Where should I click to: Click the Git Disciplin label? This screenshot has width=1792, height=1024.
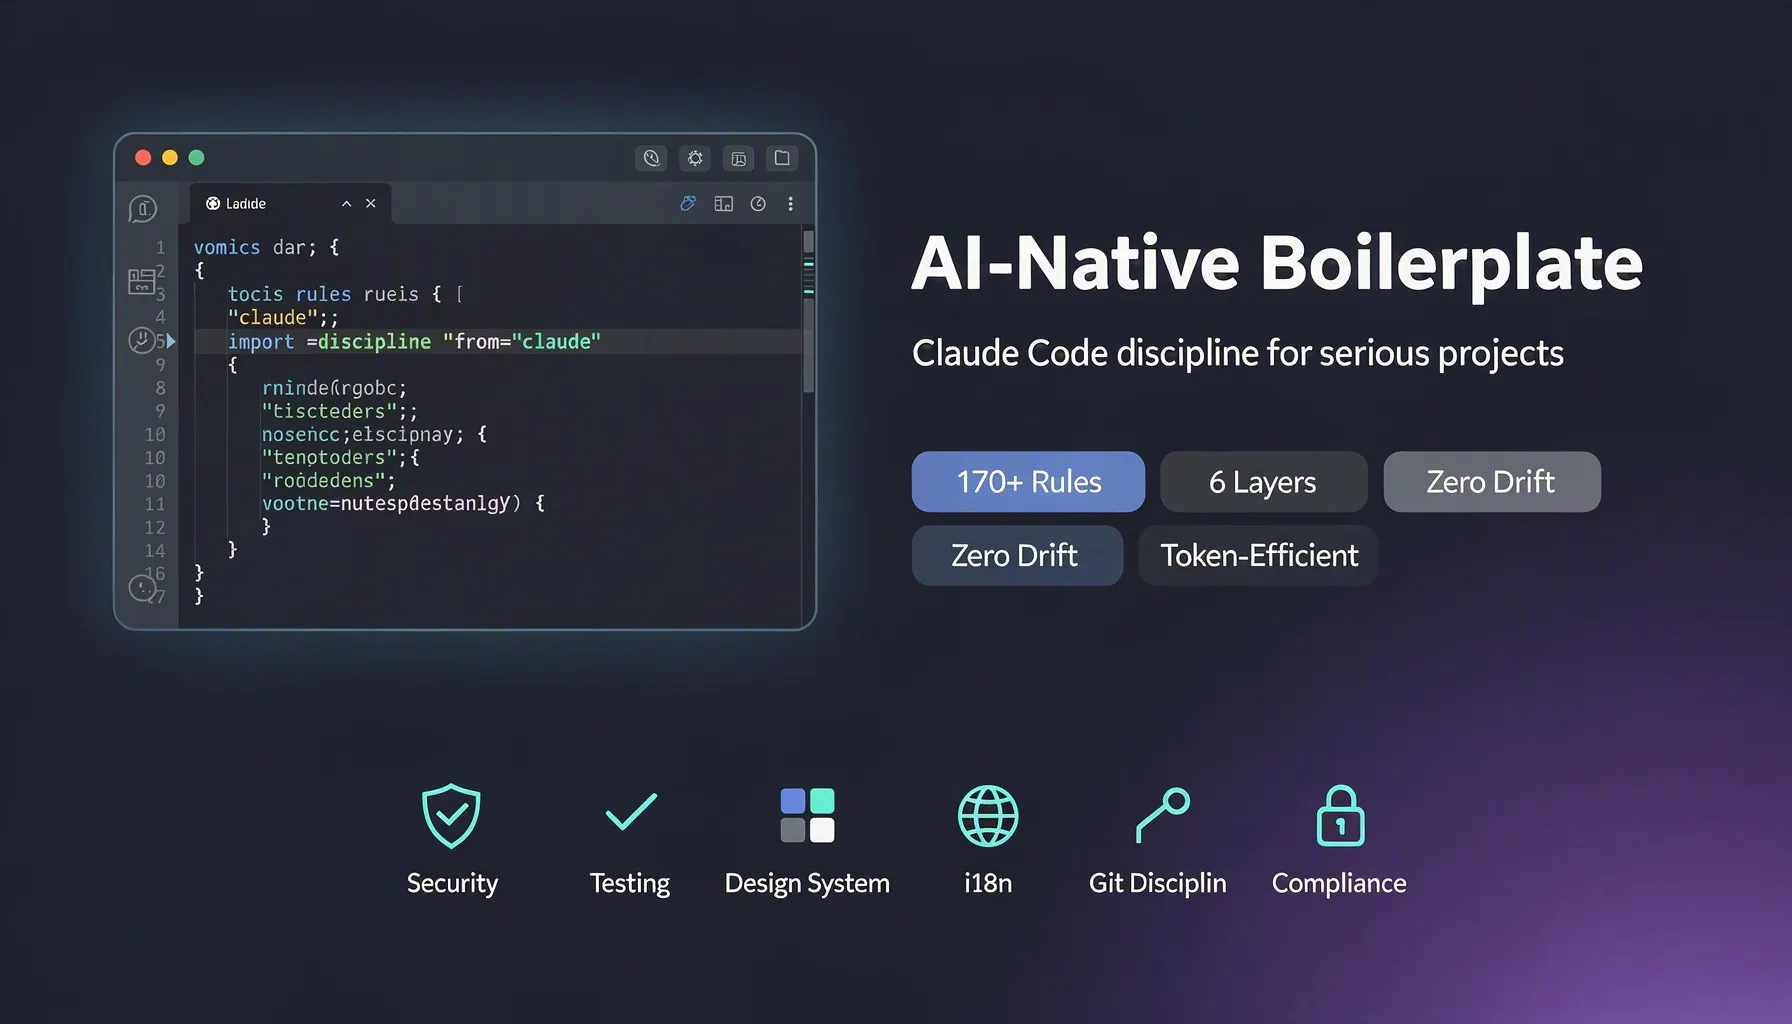point(1158,884)
